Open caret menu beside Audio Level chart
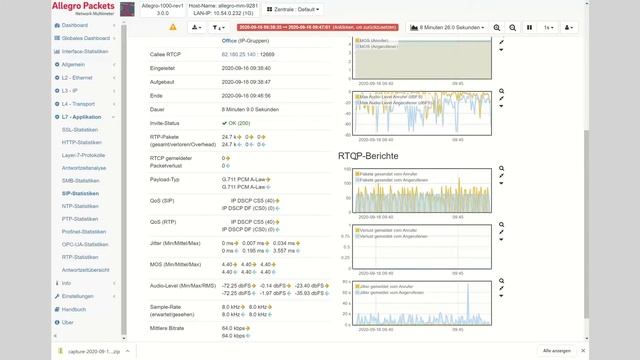This screenshot has width=640, height=360. (x=501, y=106)
